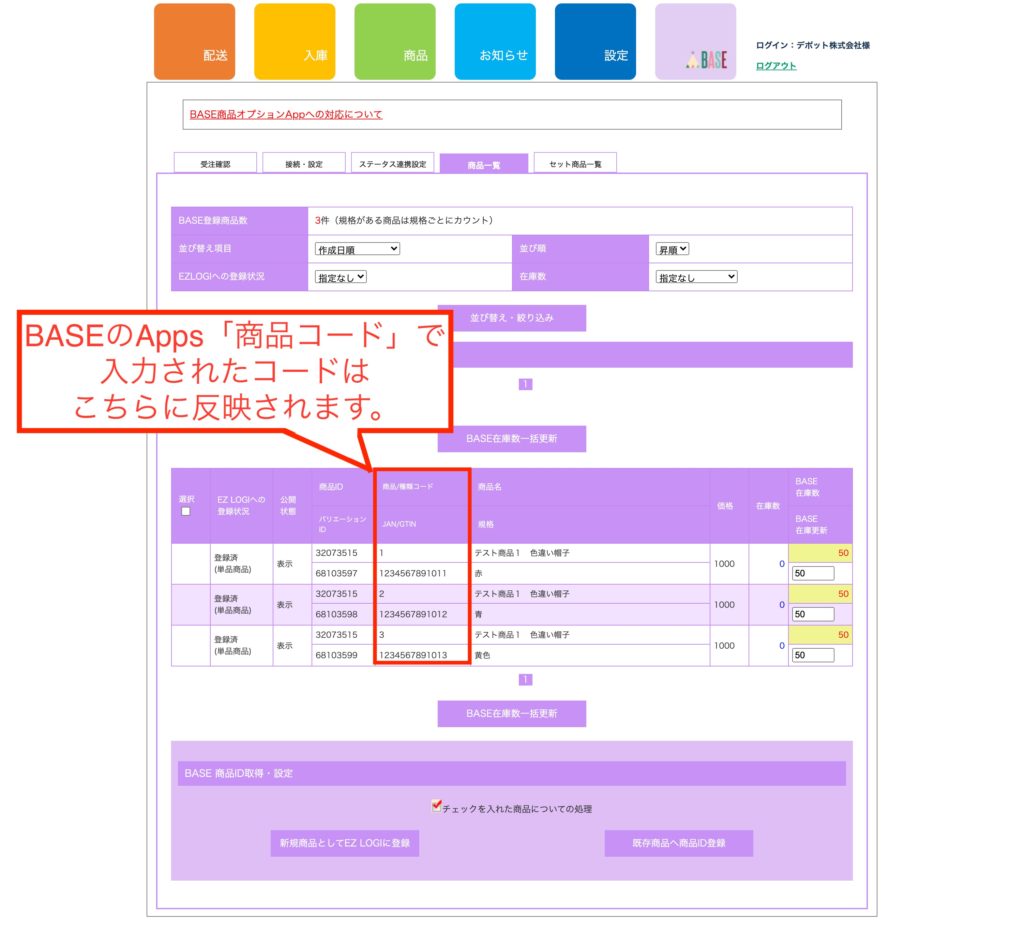
Task: Switch to the 受注確認 tab
Action: (x=215, y=163)
